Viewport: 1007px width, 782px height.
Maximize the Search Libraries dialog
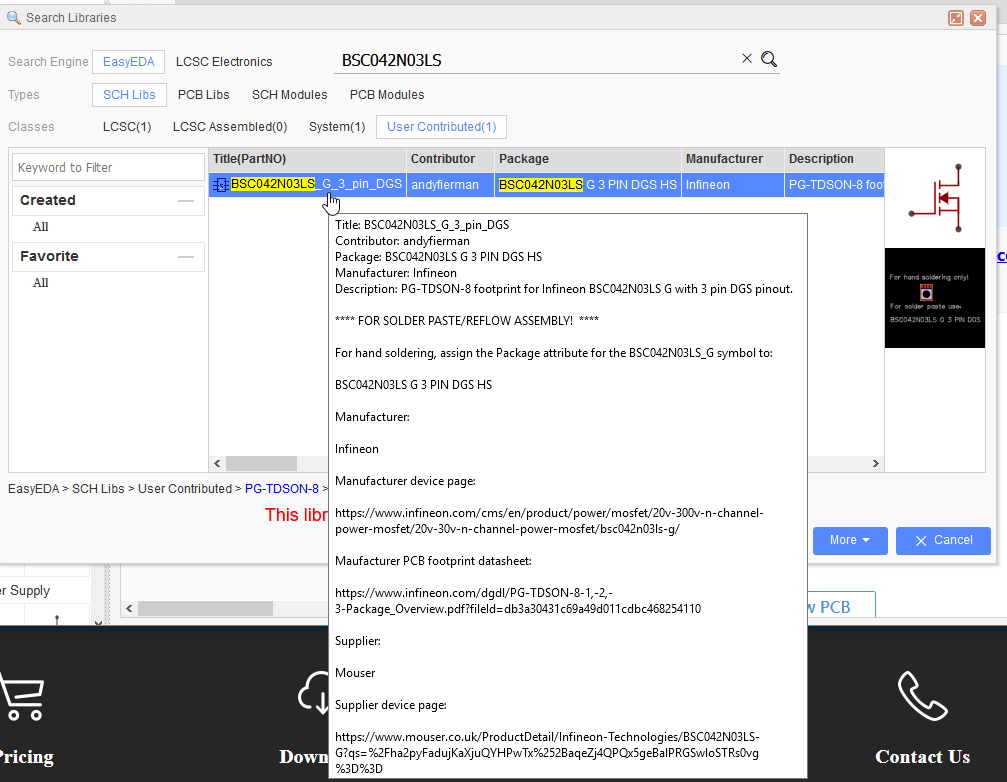pos(956,18)
